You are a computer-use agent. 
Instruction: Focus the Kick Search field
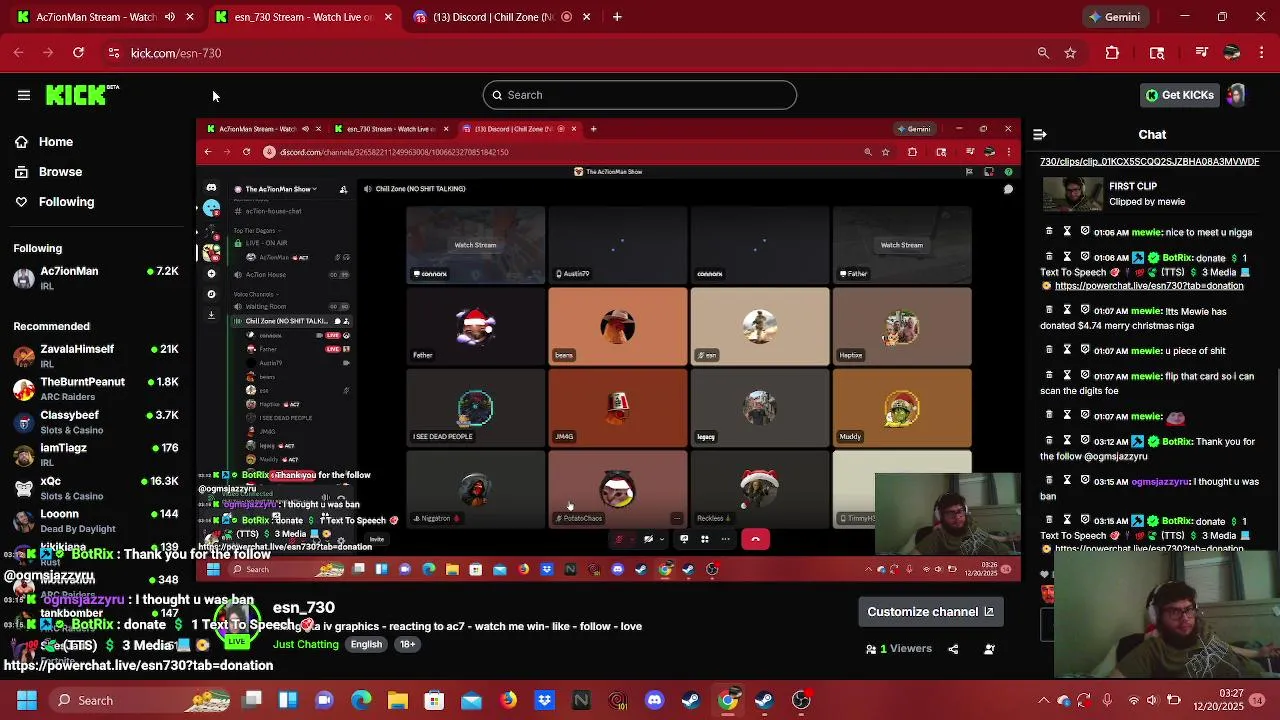pos(640,95)
